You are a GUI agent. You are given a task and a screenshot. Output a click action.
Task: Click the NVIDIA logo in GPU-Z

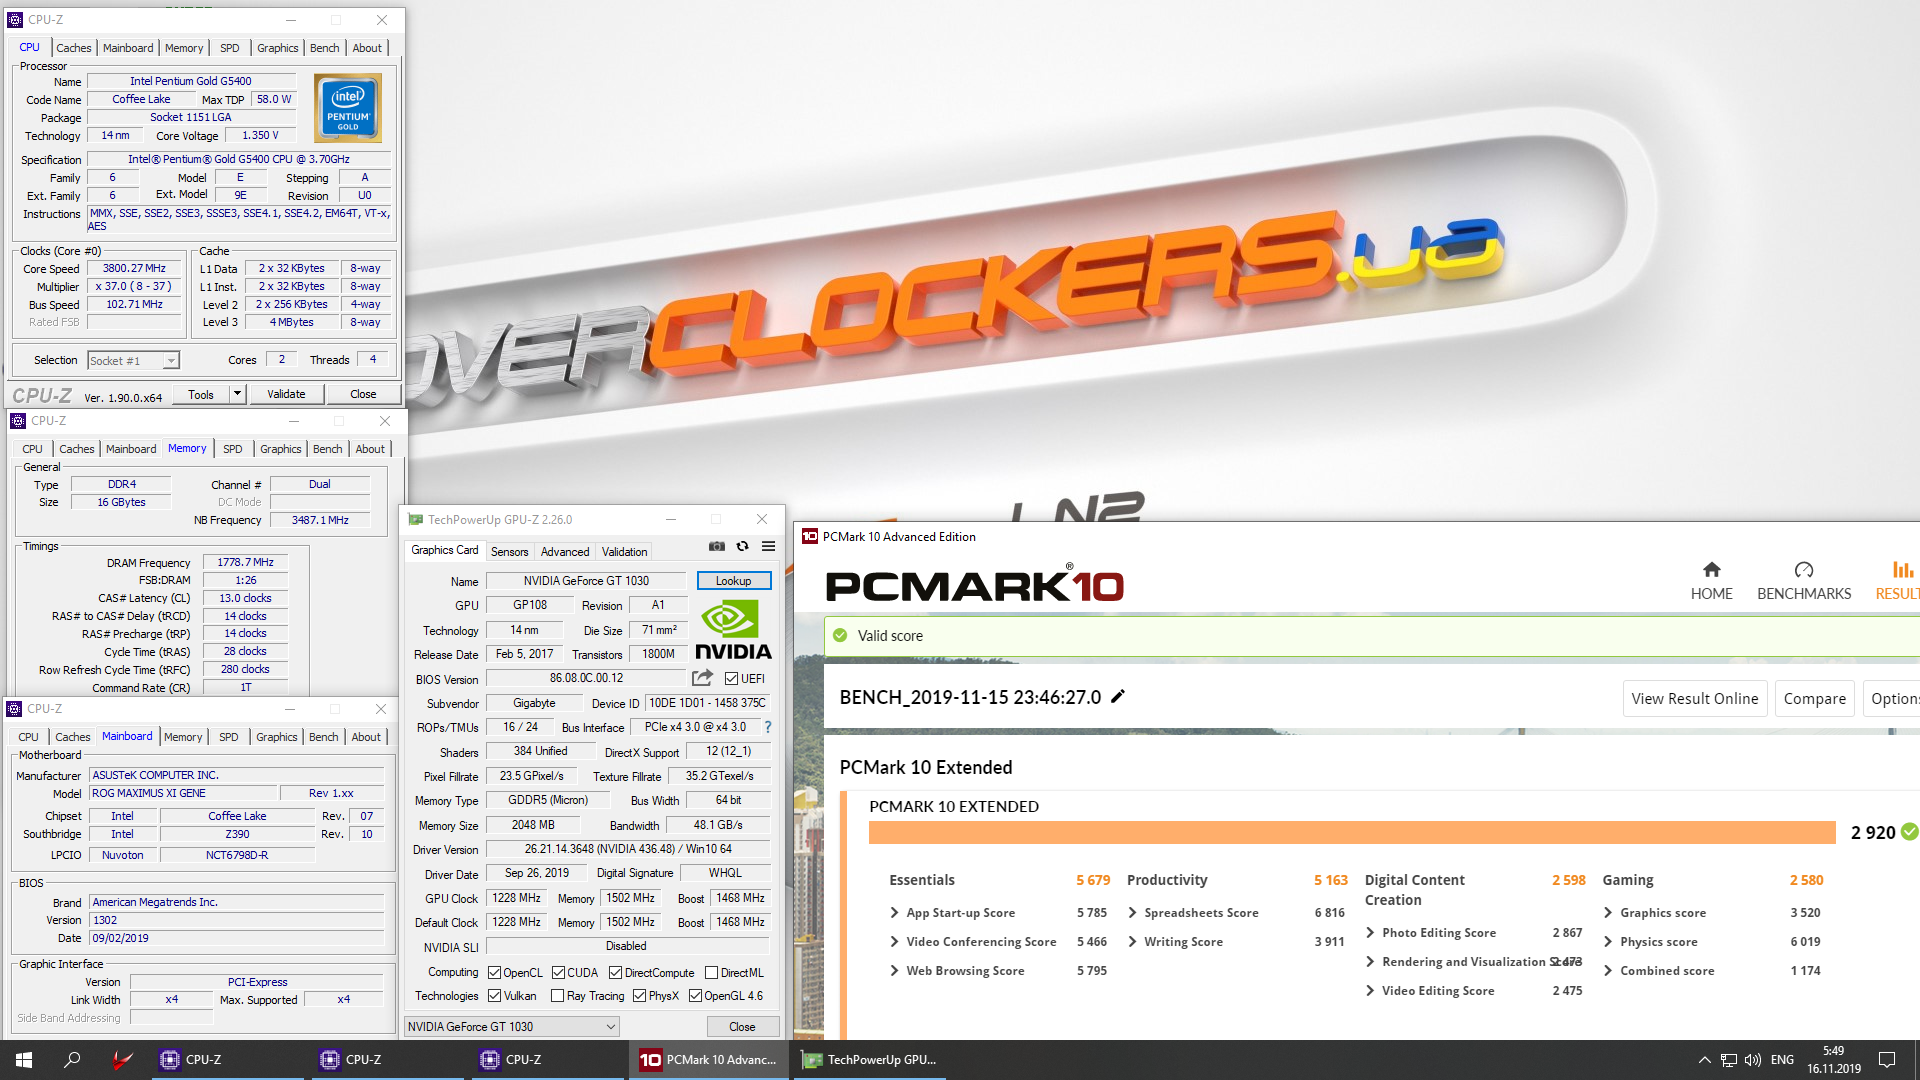click(733, 630)
